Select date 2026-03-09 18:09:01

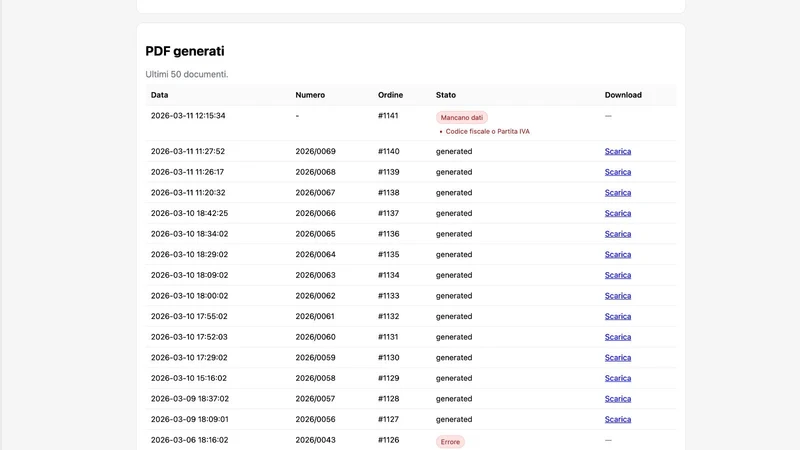point(189,419)
